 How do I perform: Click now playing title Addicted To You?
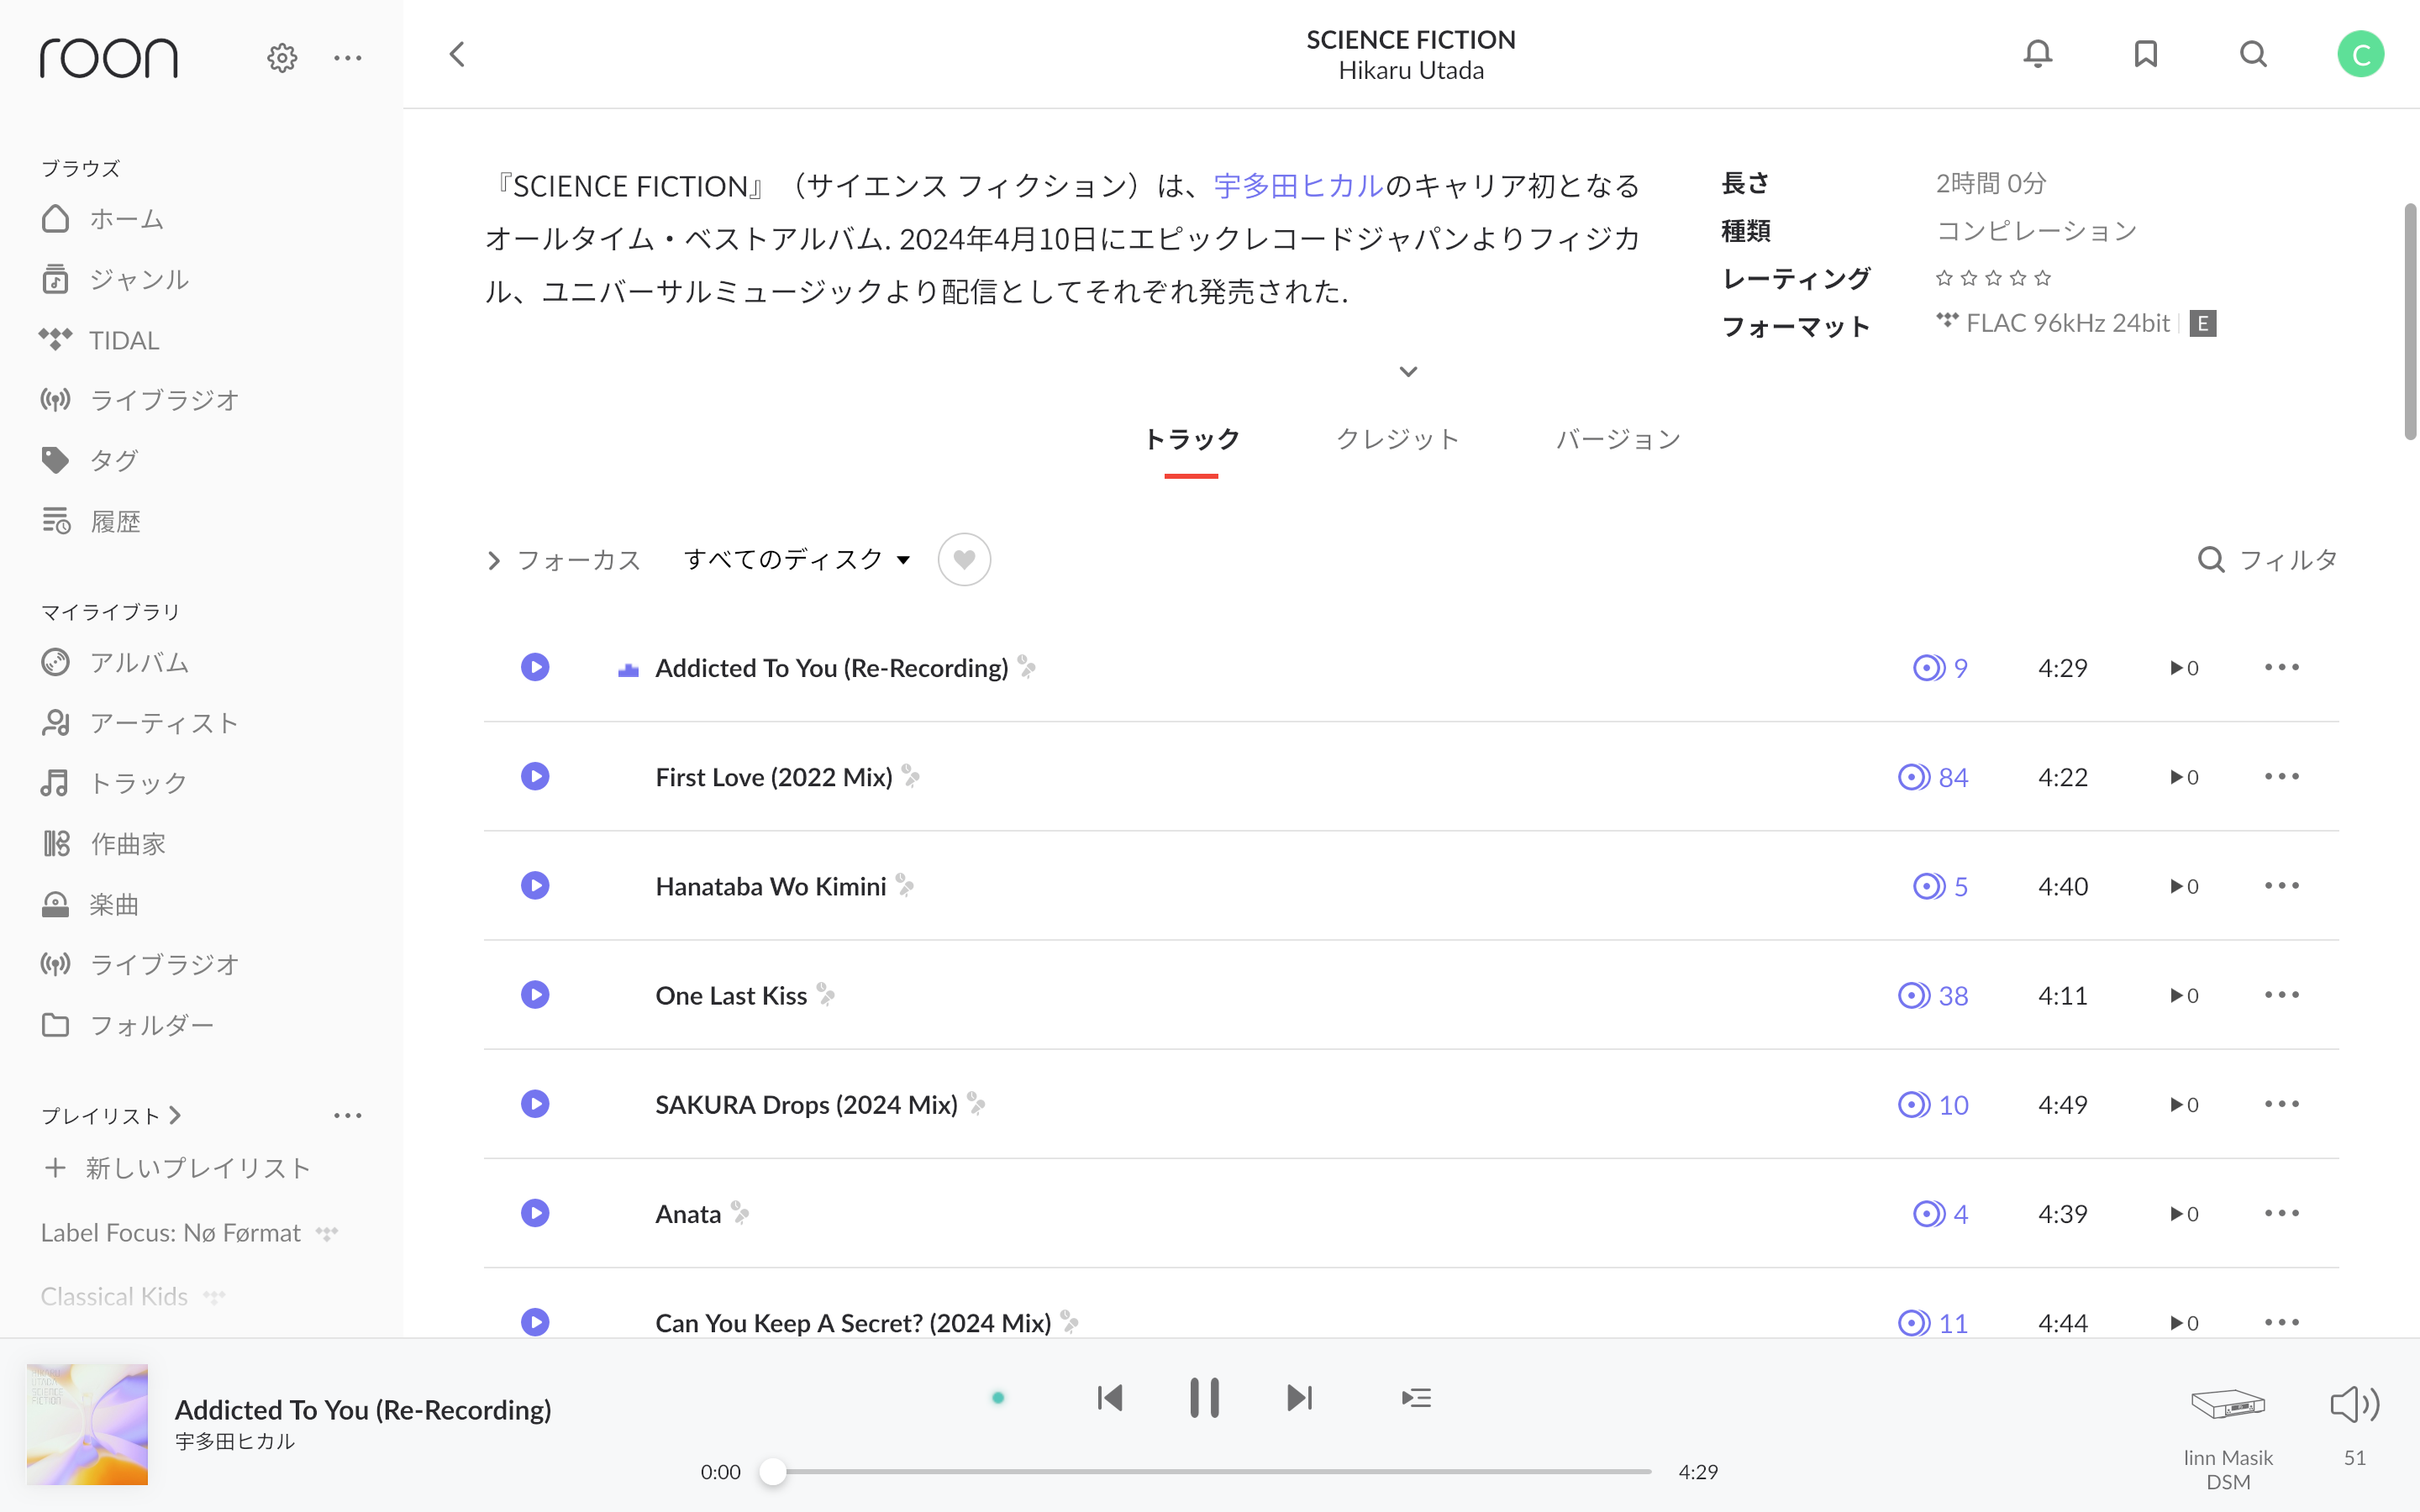click(x=363, y=1409)
